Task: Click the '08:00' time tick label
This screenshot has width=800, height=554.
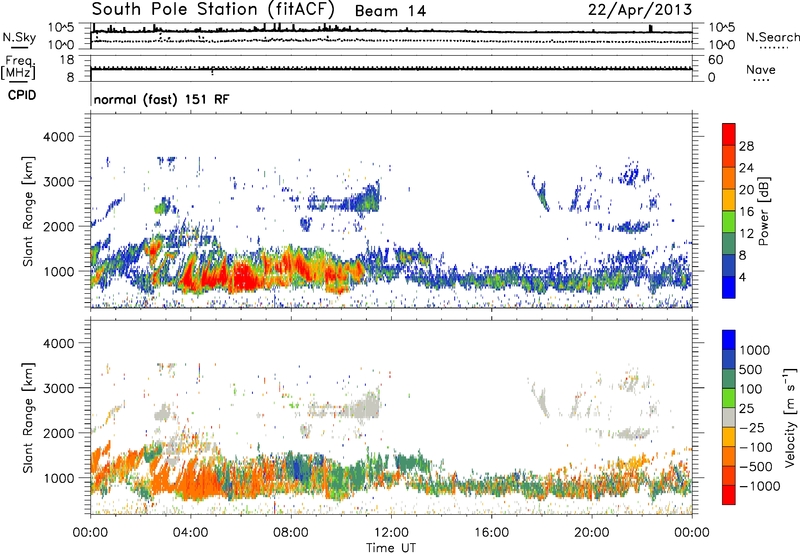Action: [291, 533]
